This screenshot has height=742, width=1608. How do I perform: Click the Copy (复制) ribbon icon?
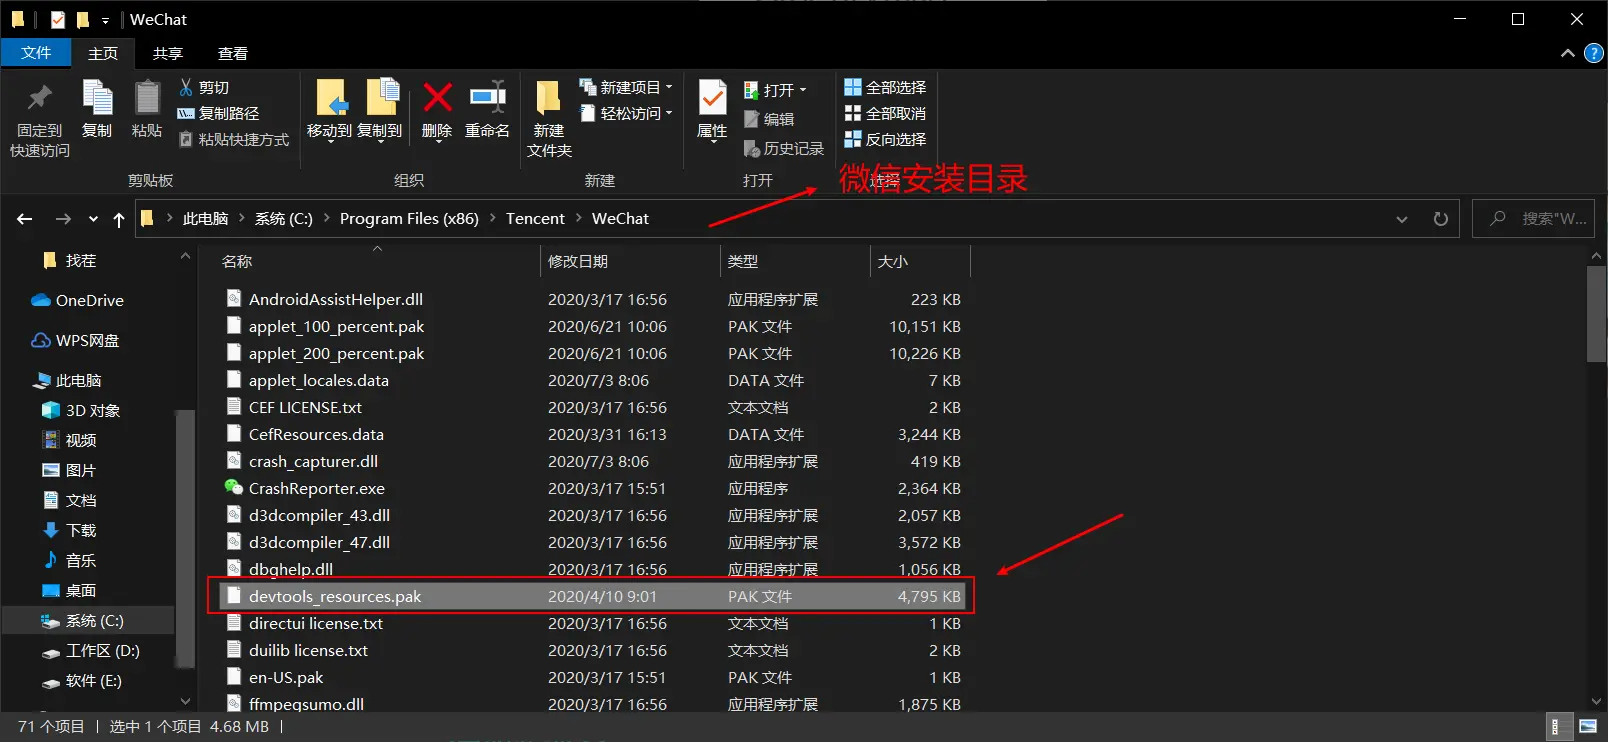(x=97, y=98)
